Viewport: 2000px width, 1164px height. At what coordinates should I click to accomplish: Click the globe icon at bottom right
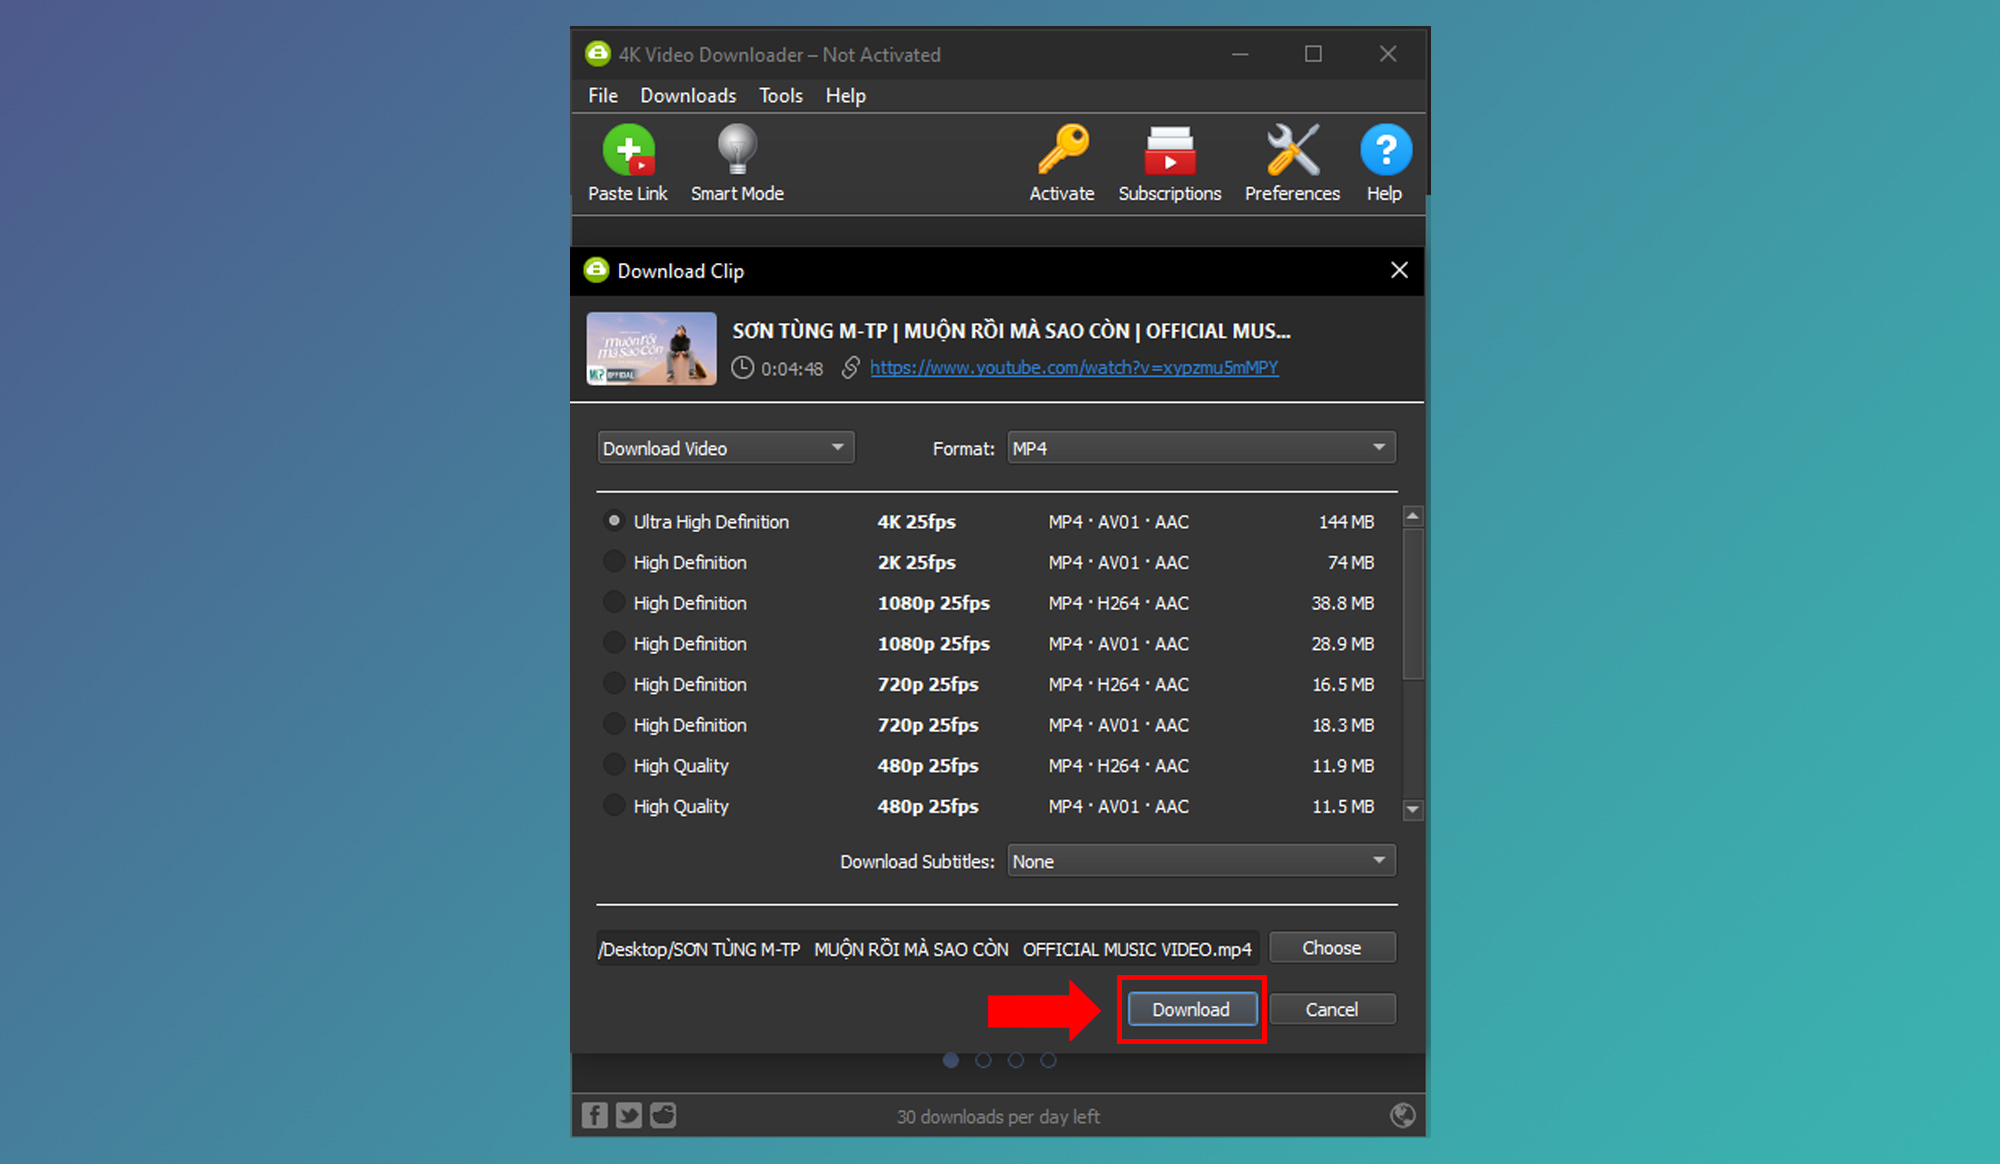tap(1402, 1115)
